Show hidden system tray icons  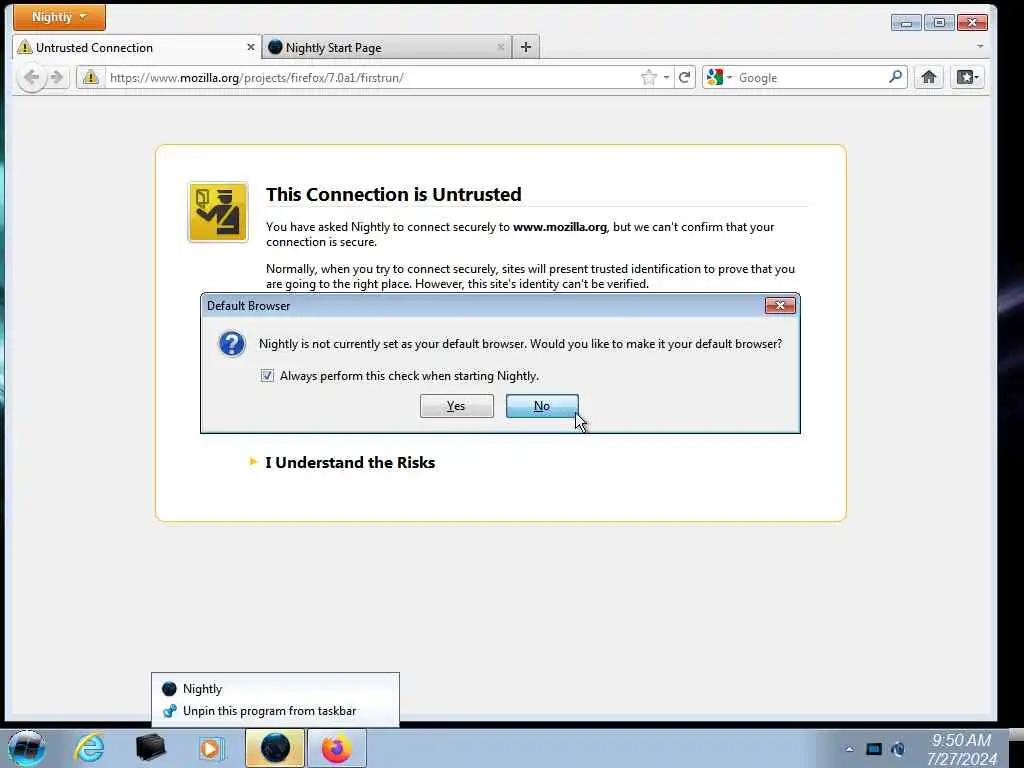pos(849,749)
